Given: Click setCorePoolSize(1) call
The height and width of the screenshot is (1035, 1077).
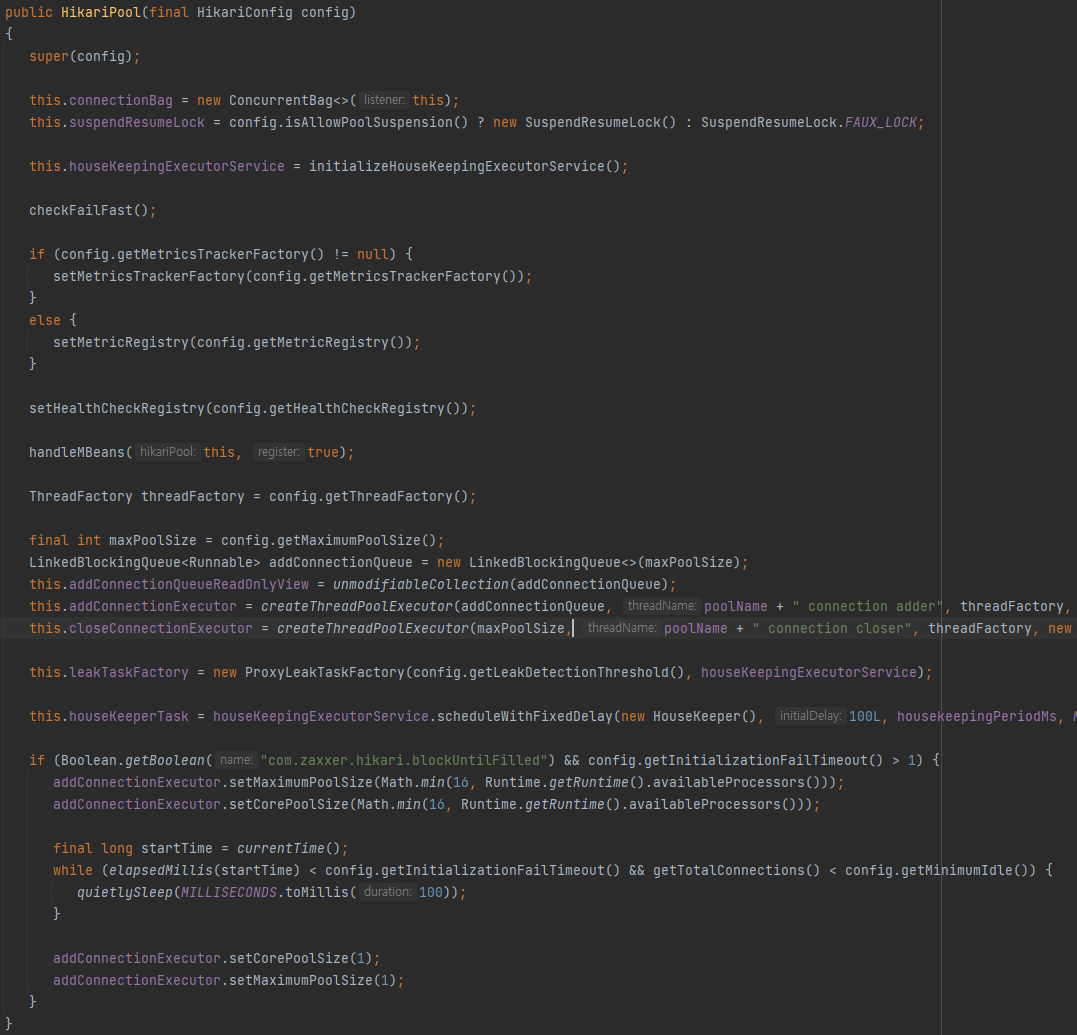Looking at the screenshot, I should (301, 957).
